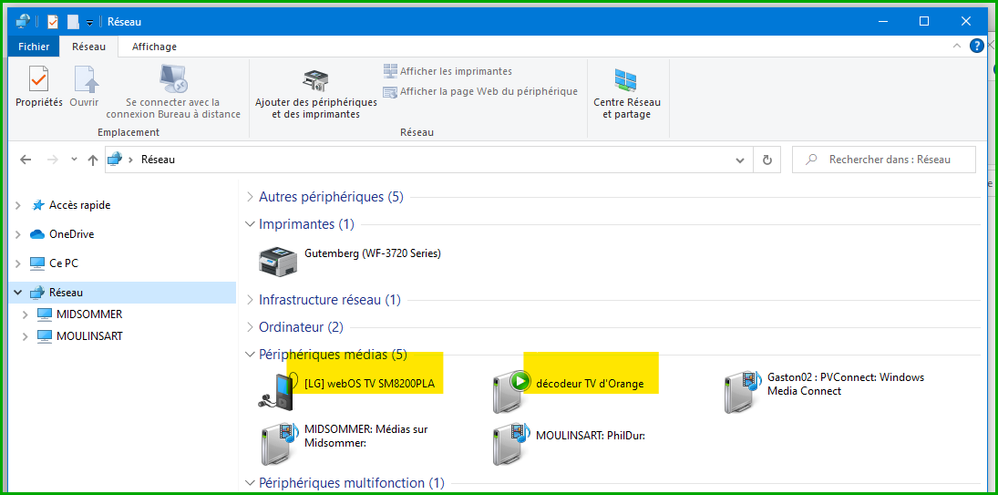Maximize the Réseau window

click(x=924, y=21)
